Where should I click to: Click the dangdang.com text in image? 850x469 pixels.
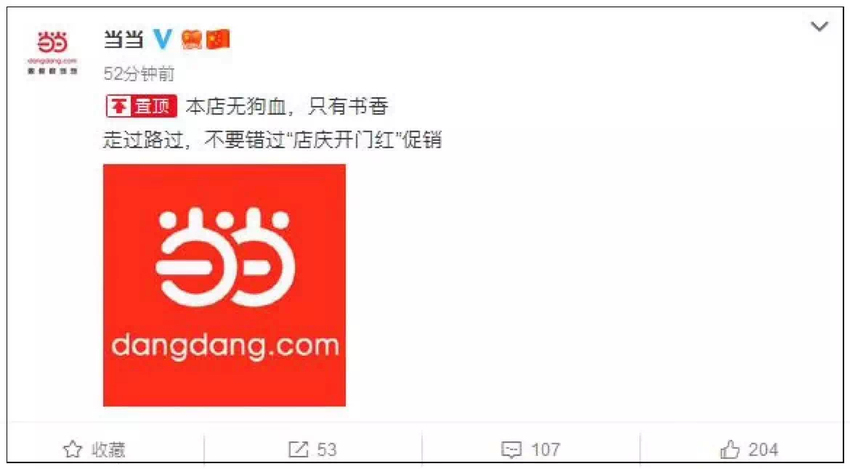tap(224, 347)
